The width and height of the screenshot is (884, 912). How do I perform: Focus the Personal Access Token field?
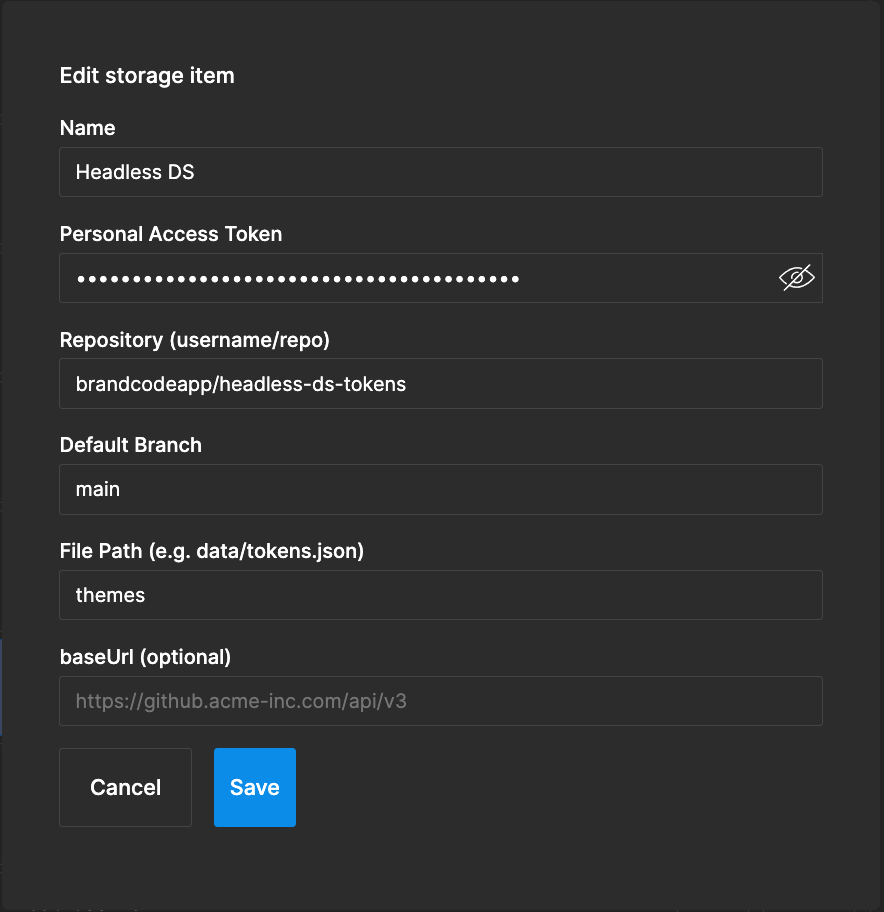(x=441, y=278)
